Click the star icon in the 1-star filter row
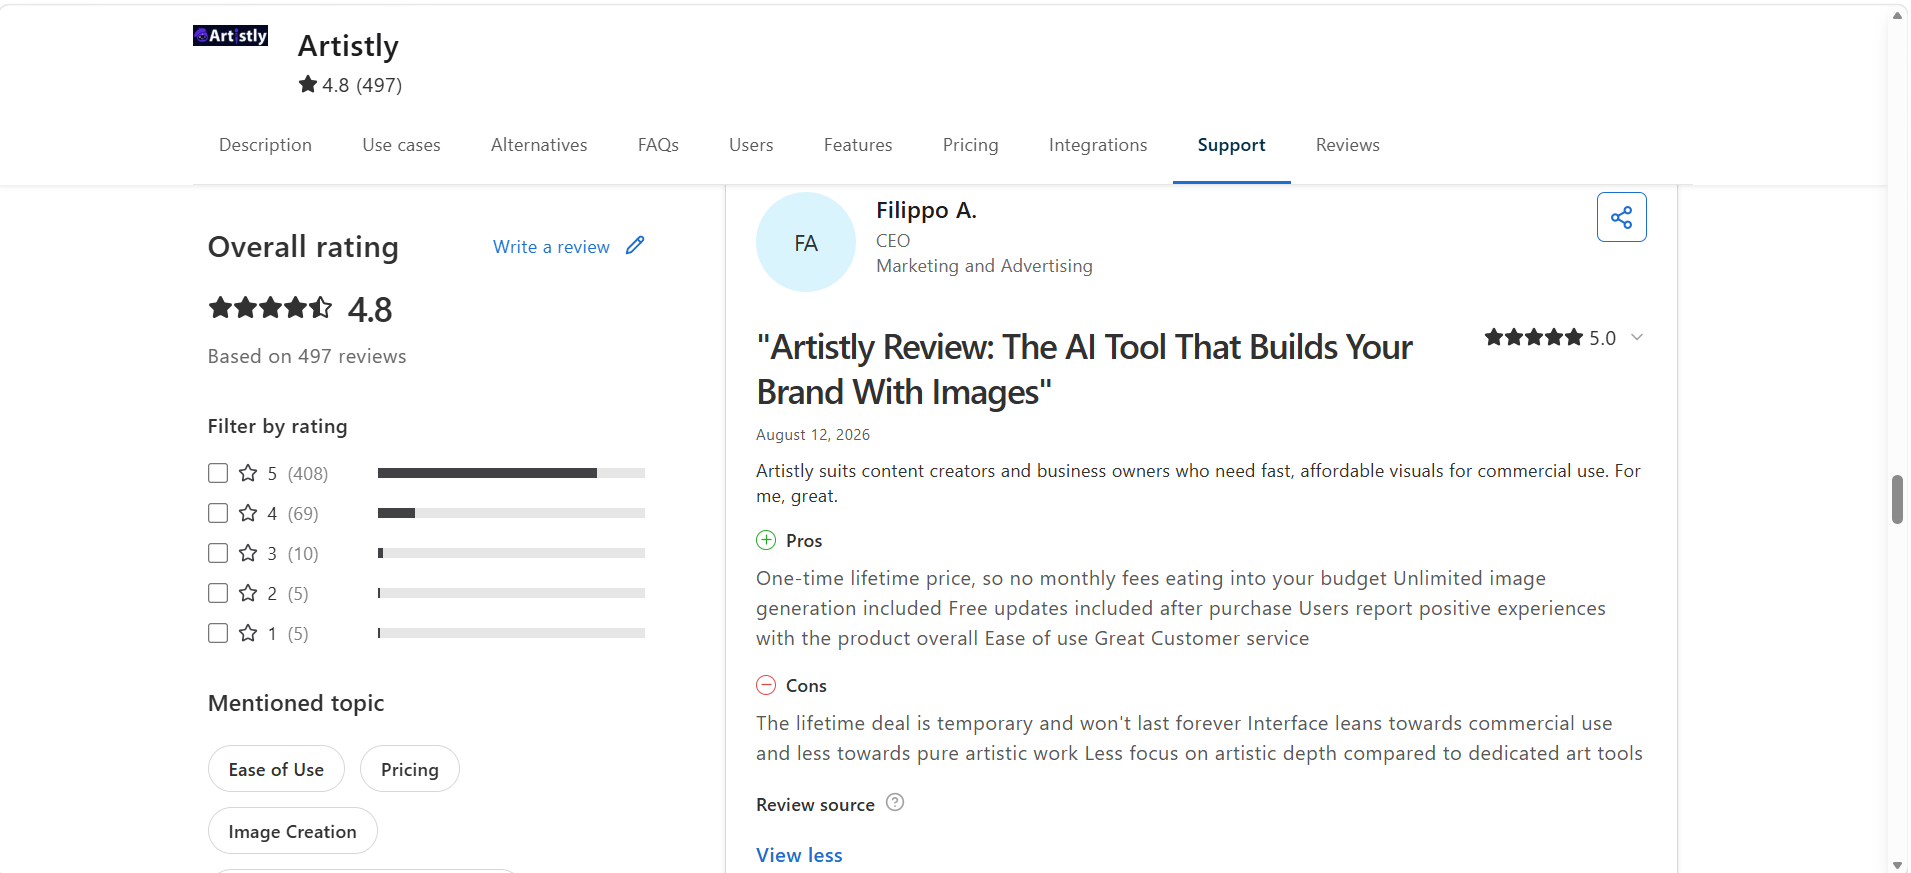 click(x=248, y=633)
